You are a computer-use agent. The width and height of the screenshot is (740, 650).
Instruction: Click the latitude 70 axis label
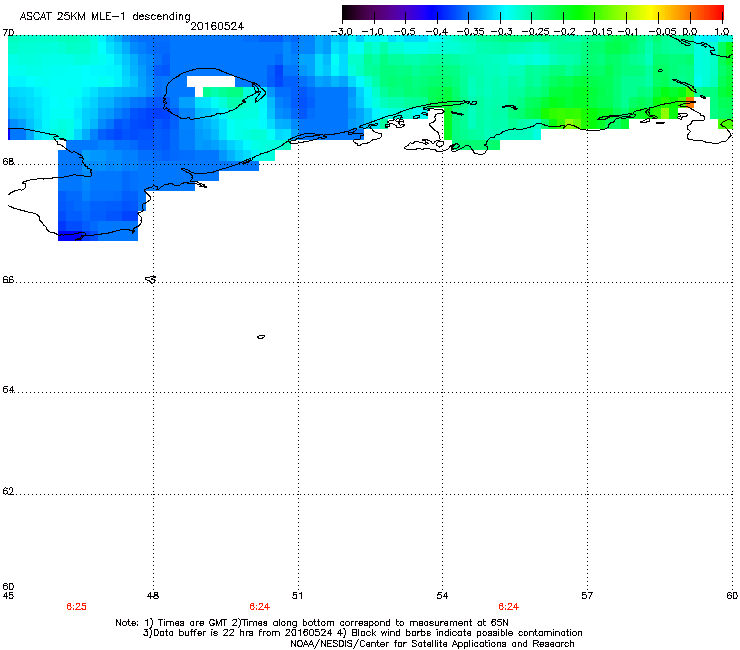(8, 33)
